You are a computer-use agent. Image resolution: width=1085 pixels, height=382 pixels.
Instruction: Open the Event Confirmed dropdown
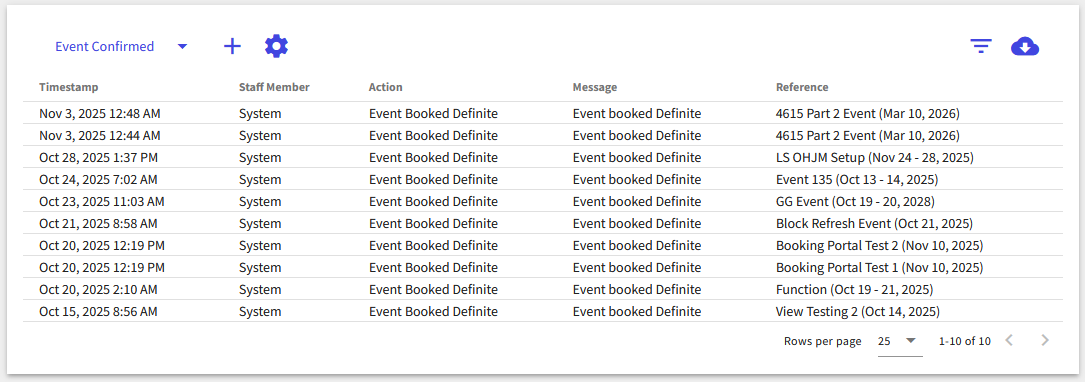[121, 46]
